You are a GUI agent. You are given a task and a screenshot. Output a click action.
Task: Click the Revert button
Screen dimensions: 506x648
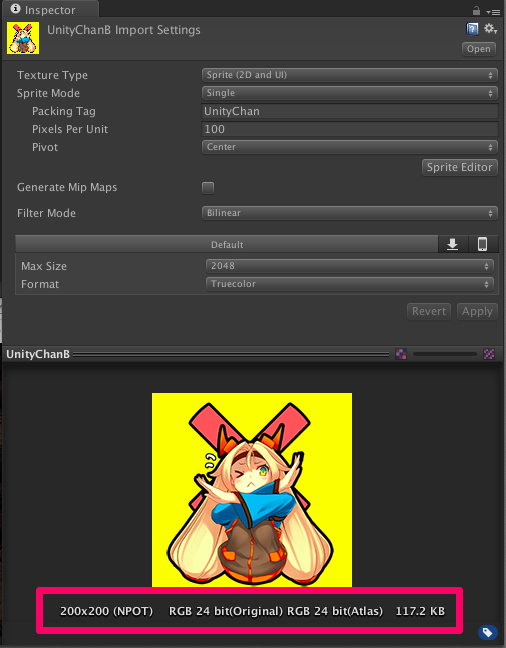(429, 311)
